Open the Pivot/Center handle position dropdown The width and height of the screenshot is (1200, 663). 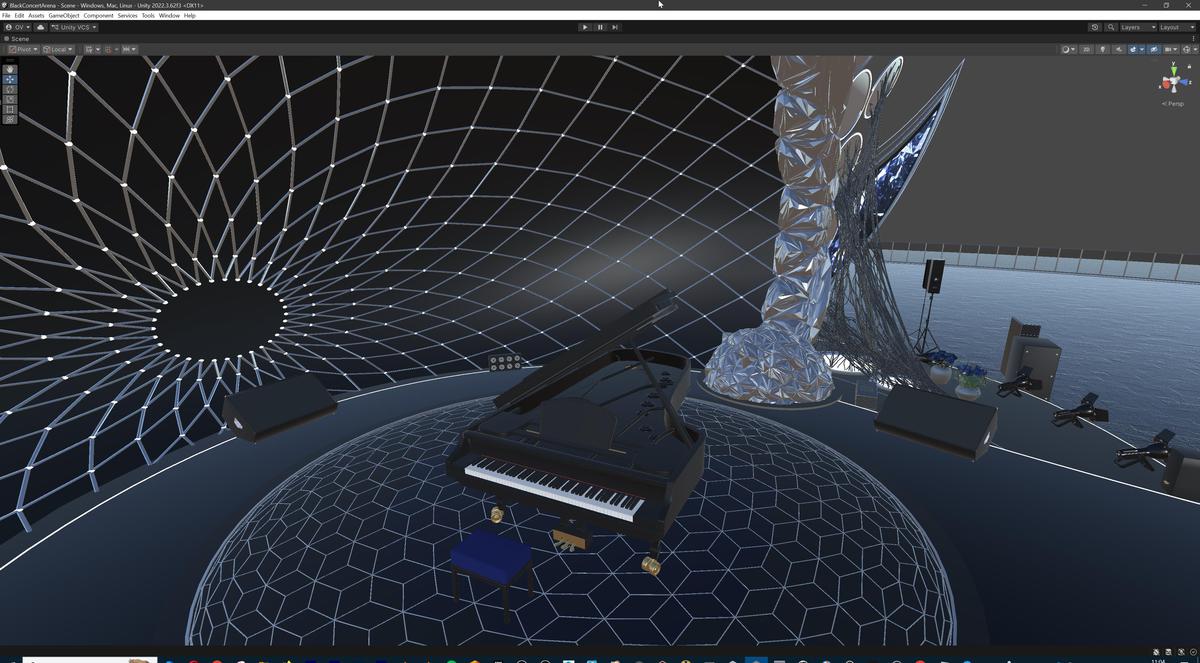(x=23, y=49)
